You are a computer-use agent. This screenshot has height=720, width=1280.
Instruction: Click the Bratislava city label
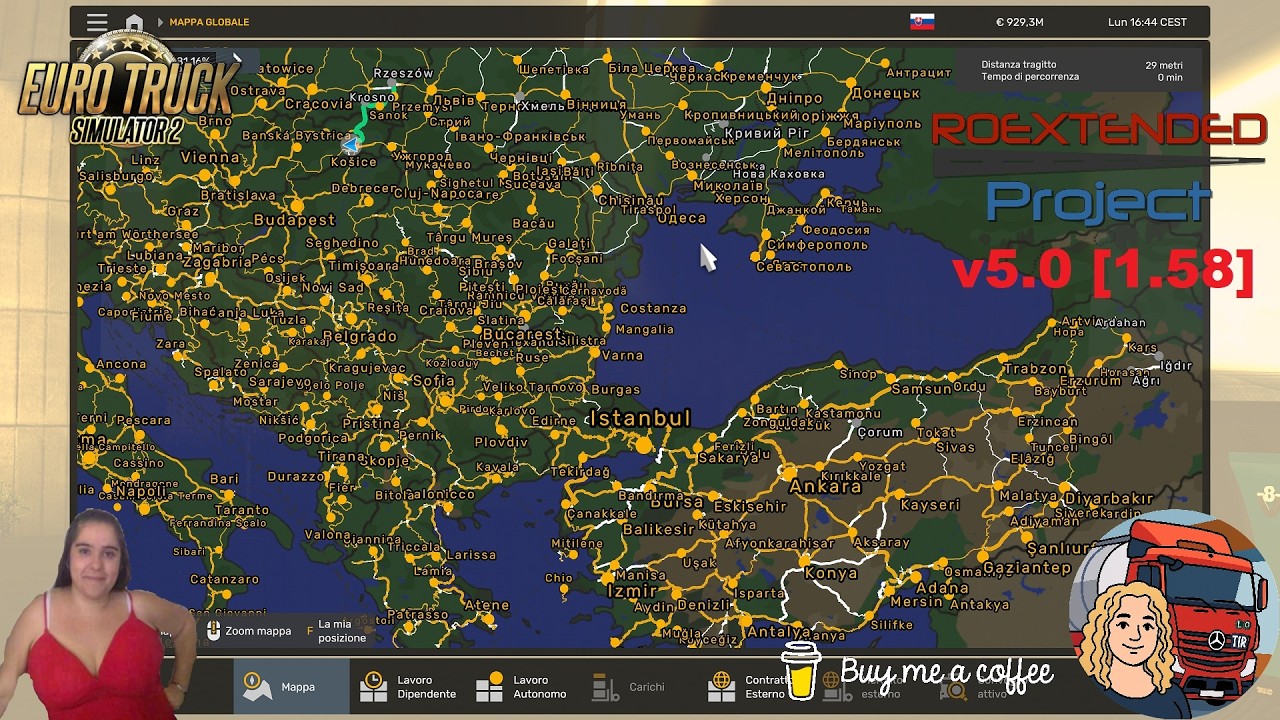coord(238,195)
